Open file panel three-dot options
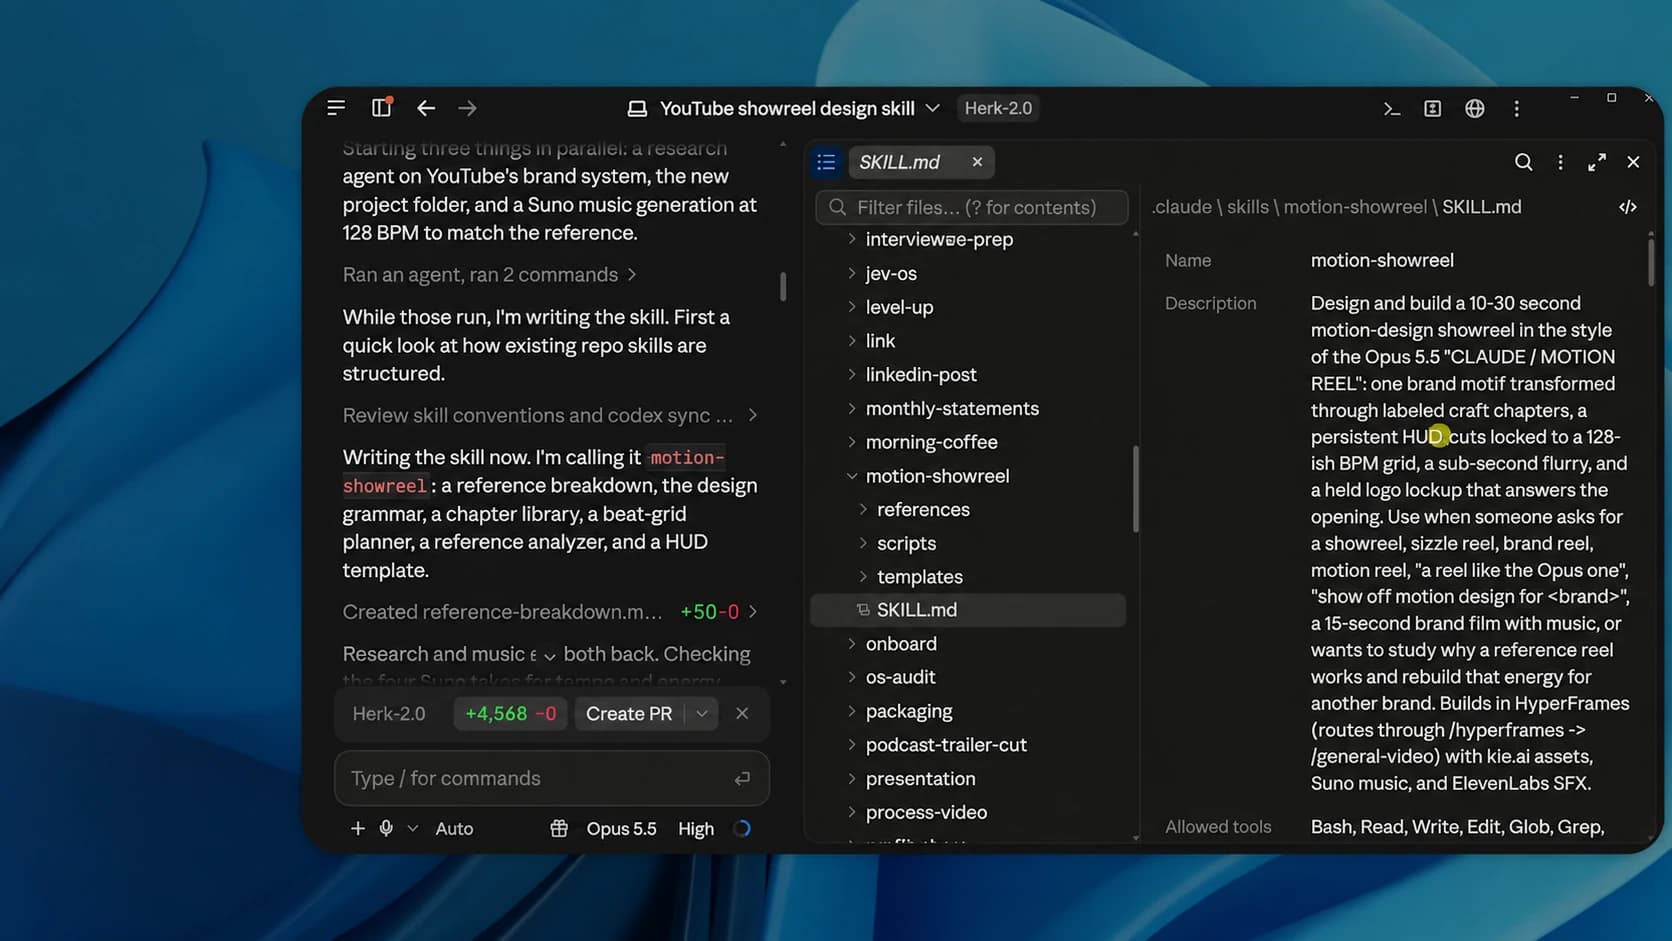This screenshot has width=1672, height=941. point(1560,162)
